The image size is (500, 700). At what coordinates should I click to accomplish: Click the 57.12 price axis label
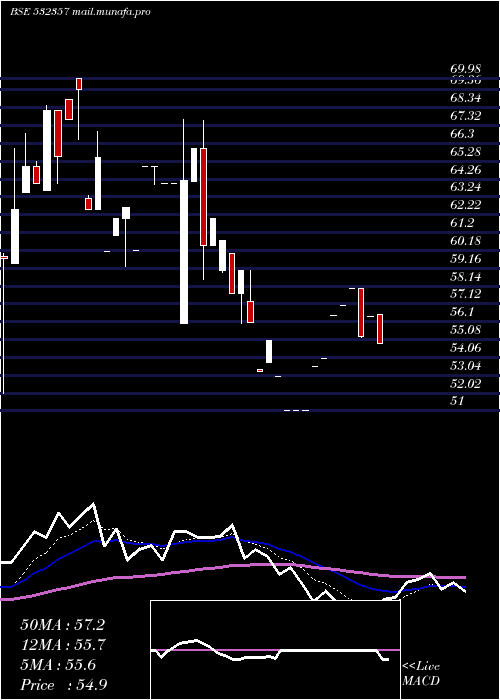click(466, 293)
